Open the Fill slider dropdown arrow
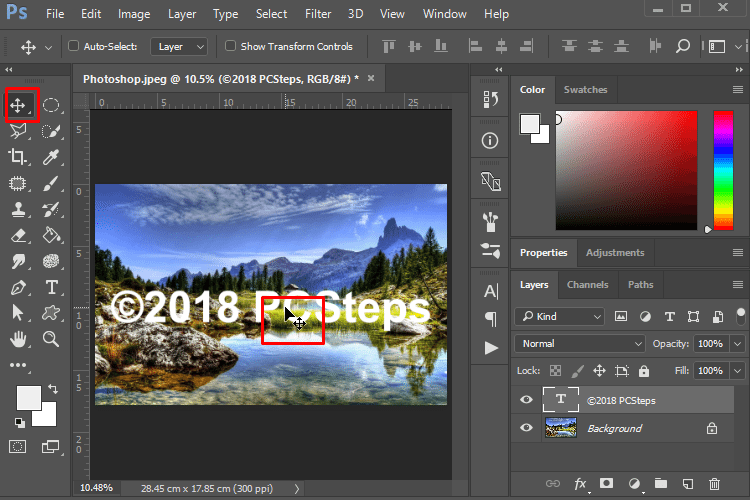The image size is (750, 500). point(737,371)
